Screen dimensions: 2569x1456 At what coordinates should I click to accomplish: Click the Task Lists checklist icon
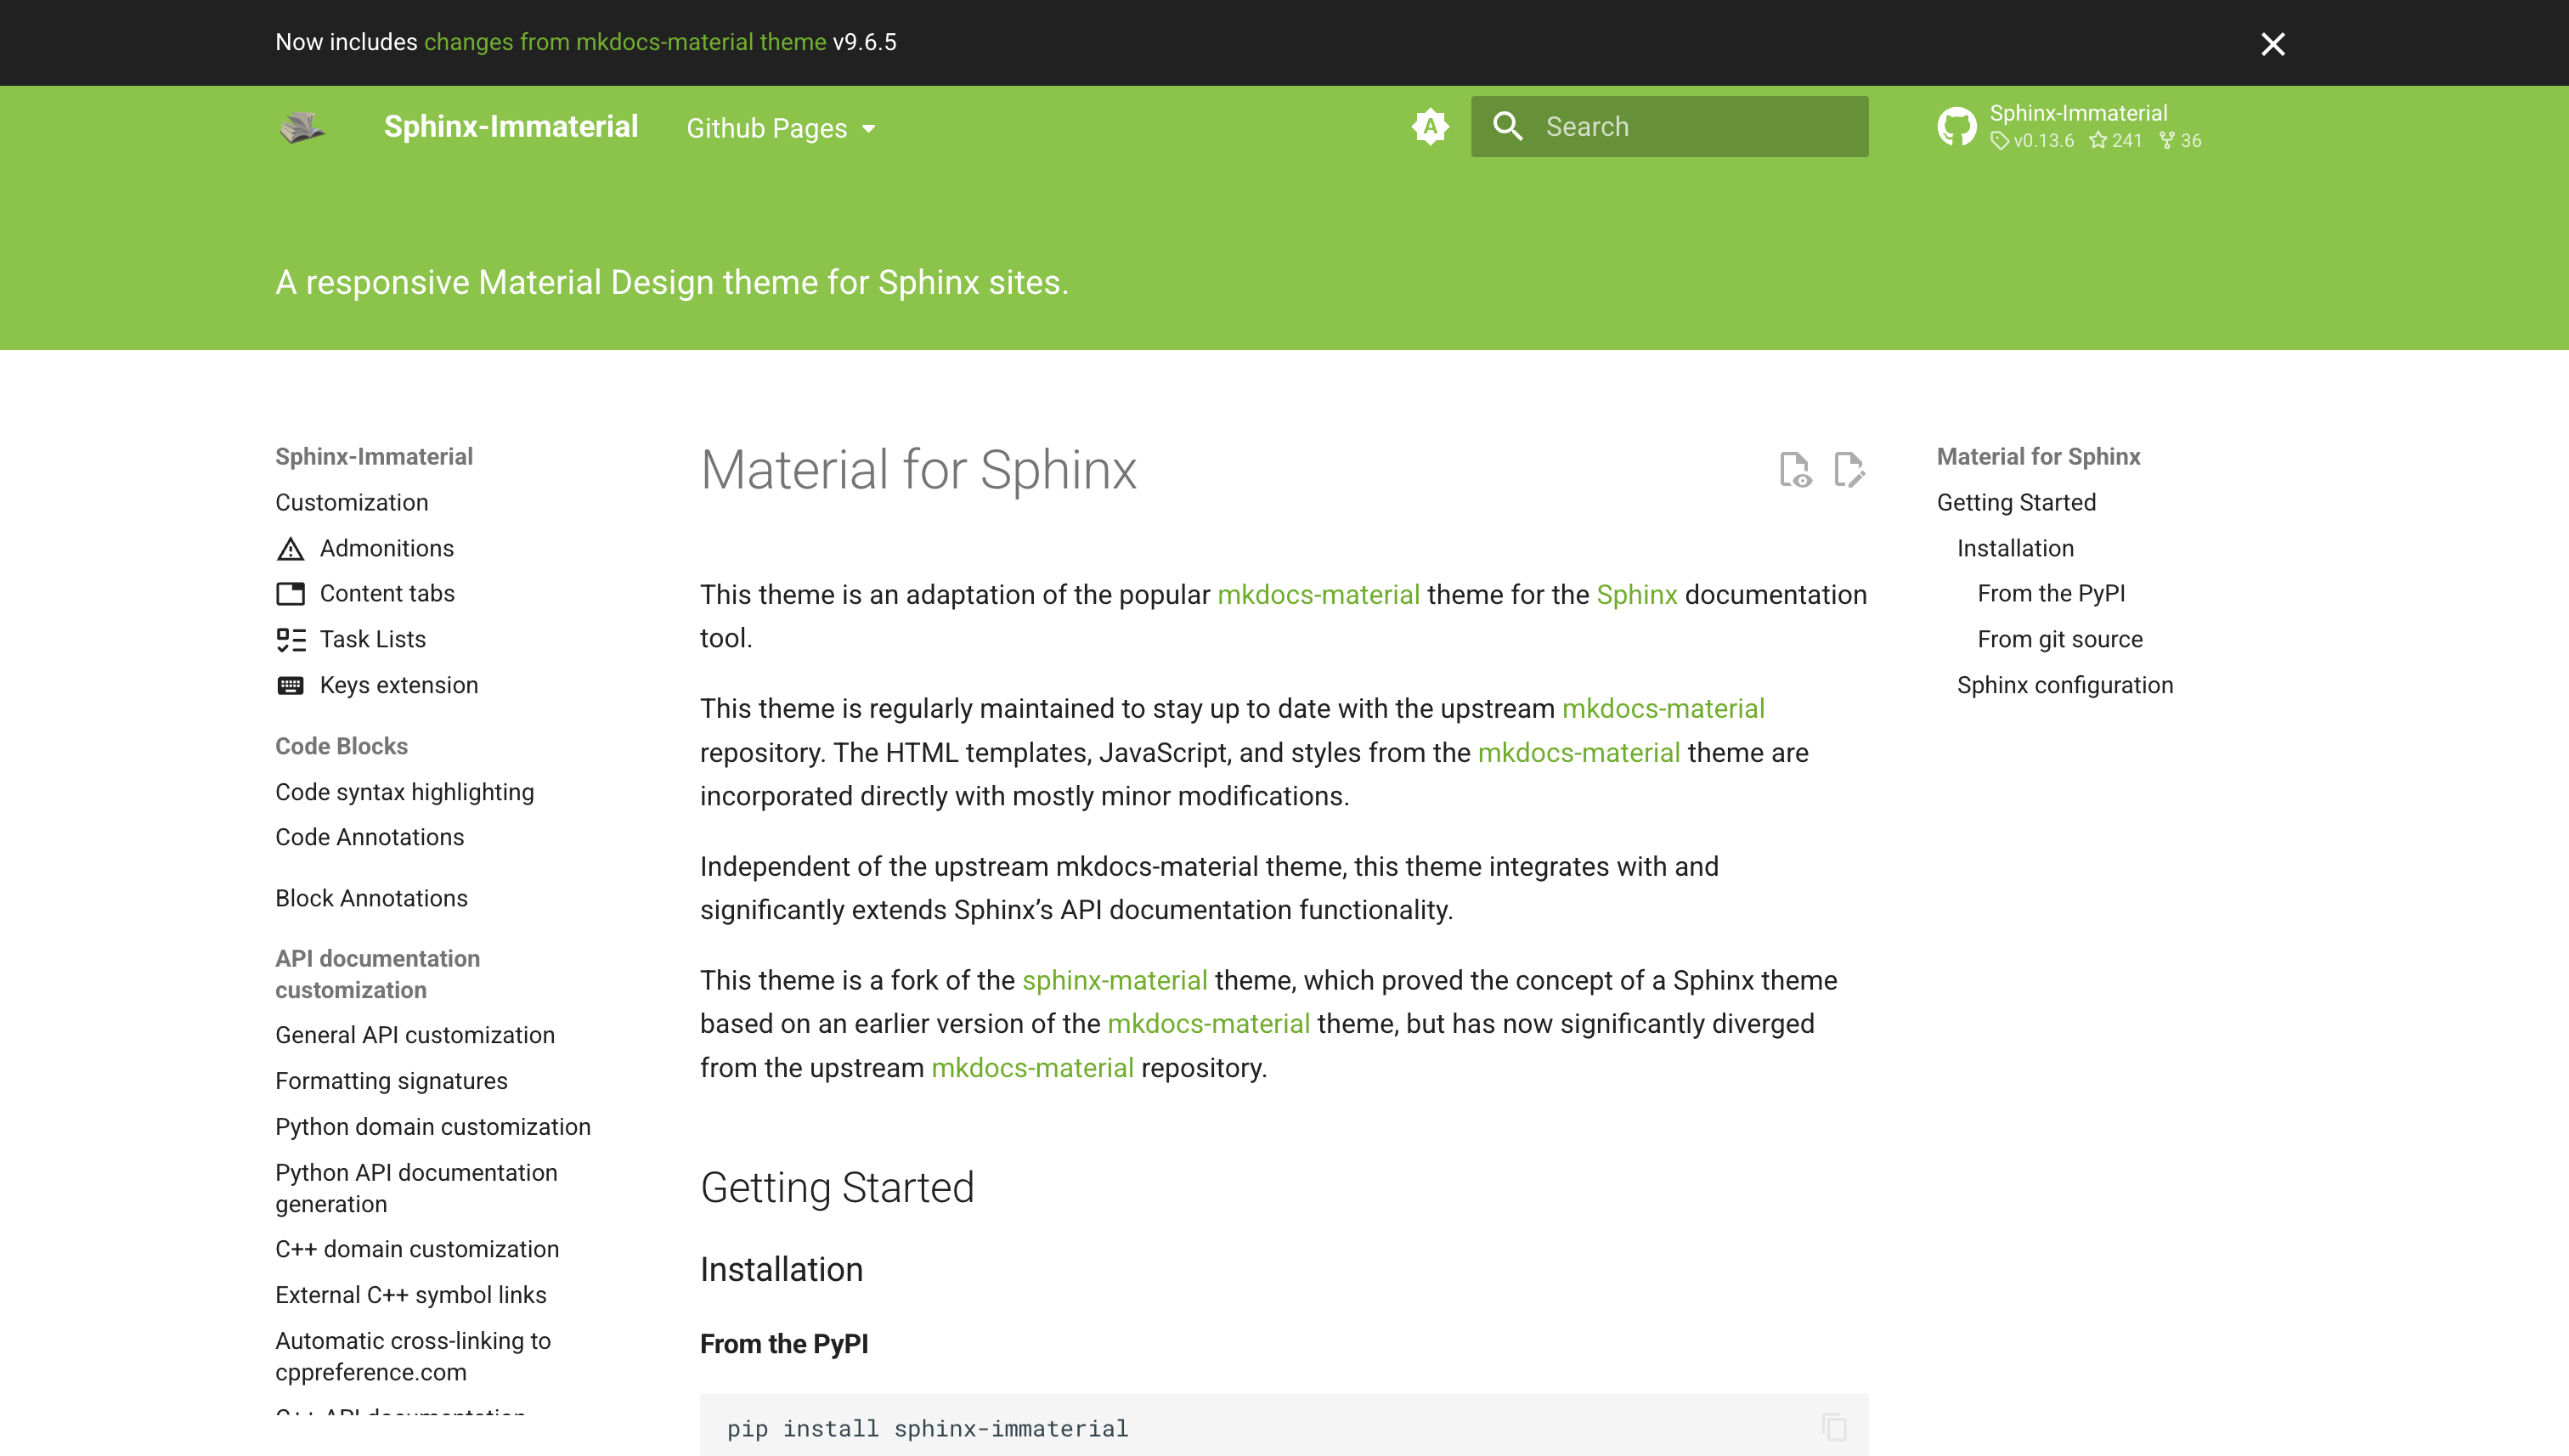point(290,640)
